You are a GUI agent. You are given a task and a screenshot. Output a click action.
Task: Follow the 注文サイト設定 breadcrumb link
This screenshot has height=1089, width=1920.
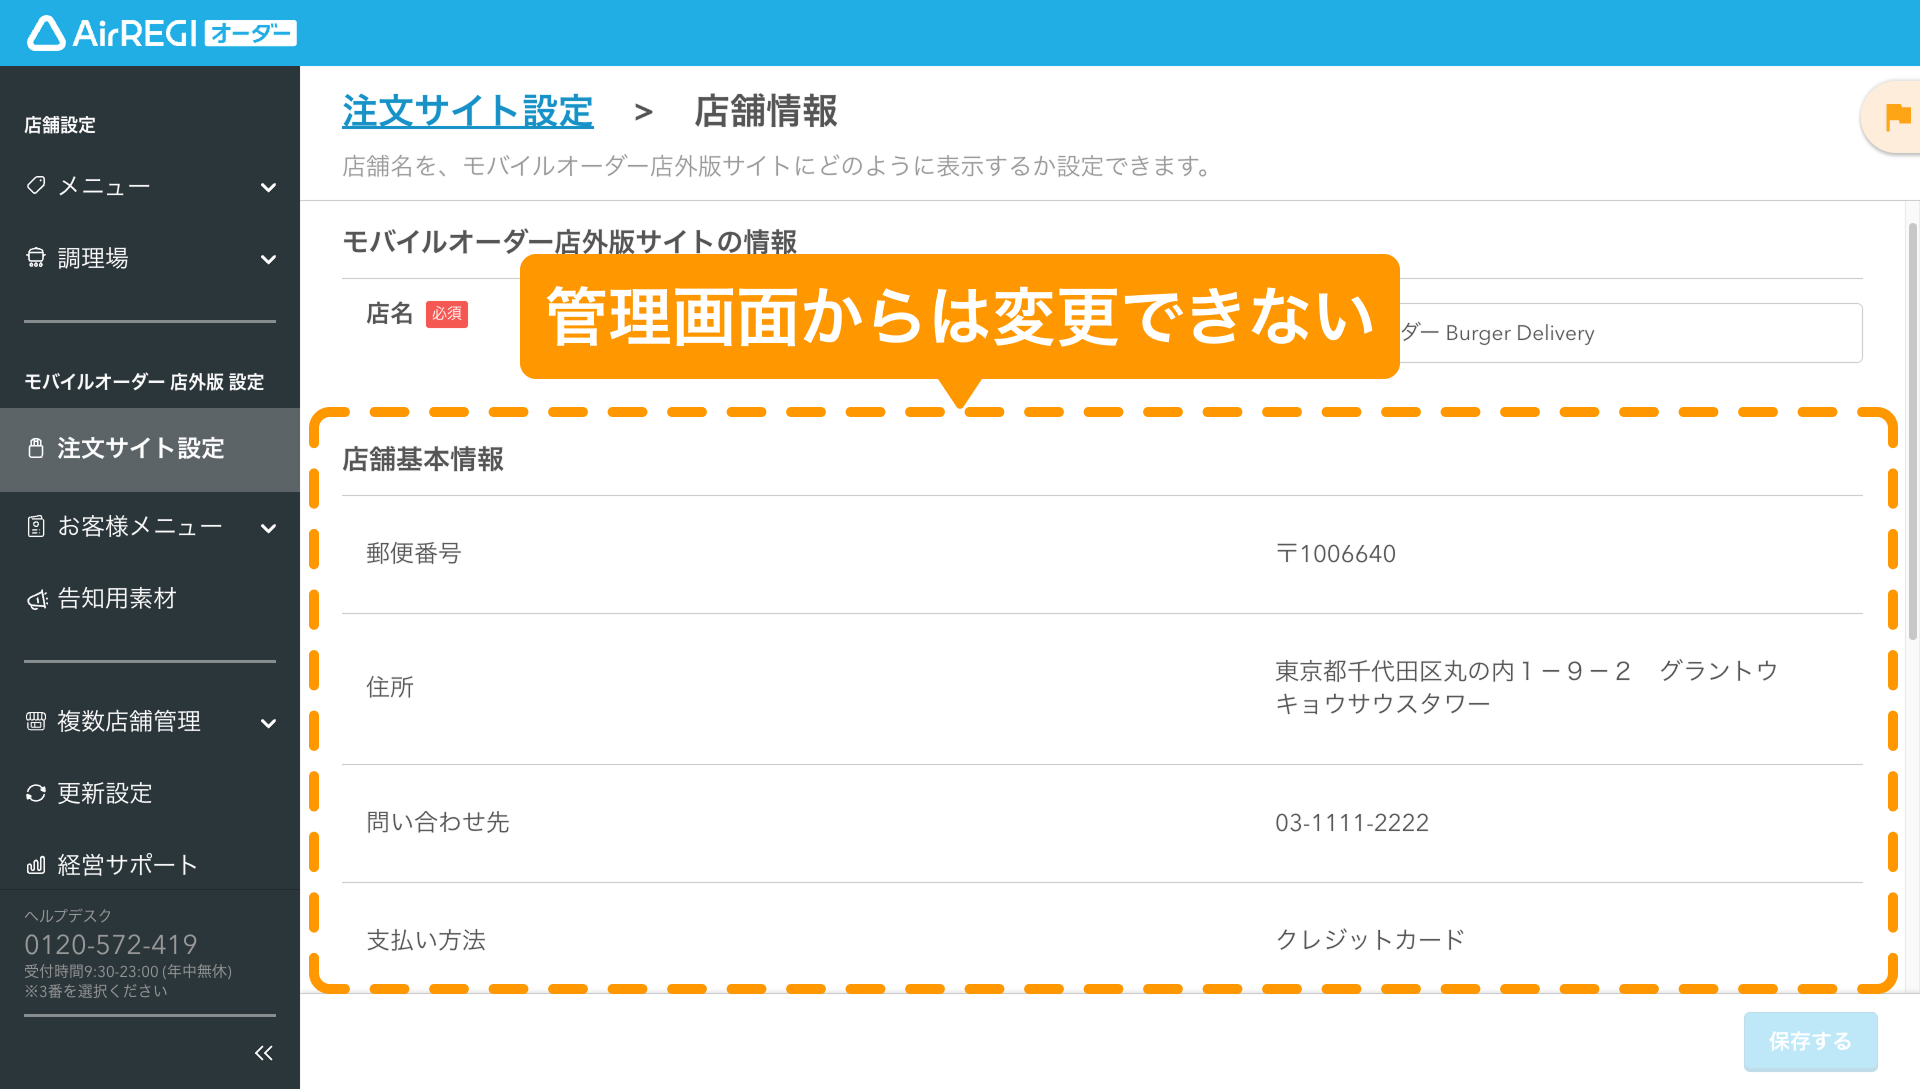pyautogui.click(x=468, y=111)
